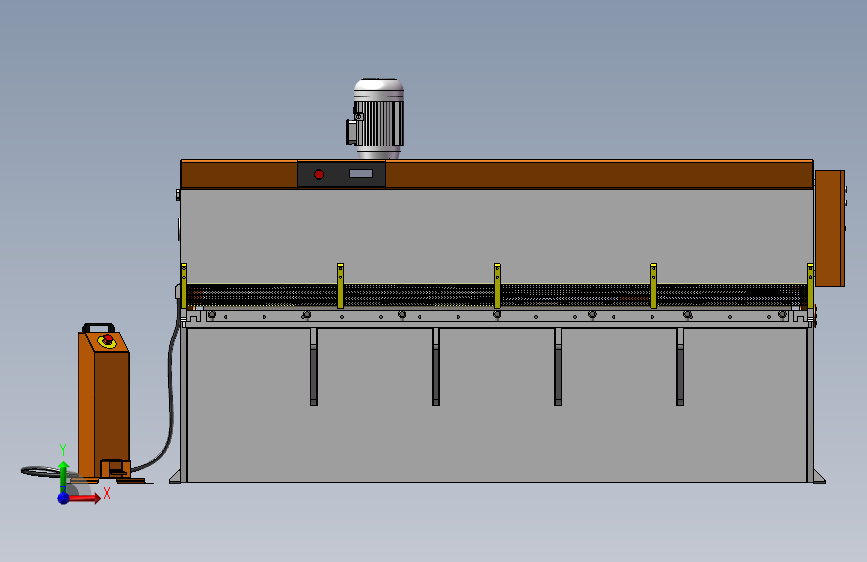
Task: Pick the orange pedestal column body
Action: [x=103, y=407]
